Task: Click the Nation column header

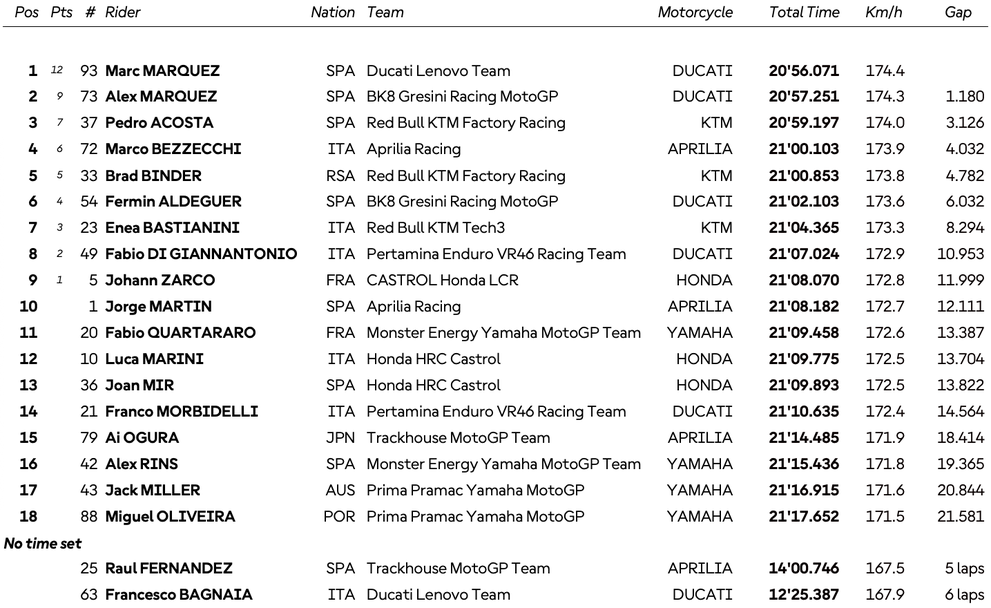Action: pyautogui.click(x=332, y=13)
